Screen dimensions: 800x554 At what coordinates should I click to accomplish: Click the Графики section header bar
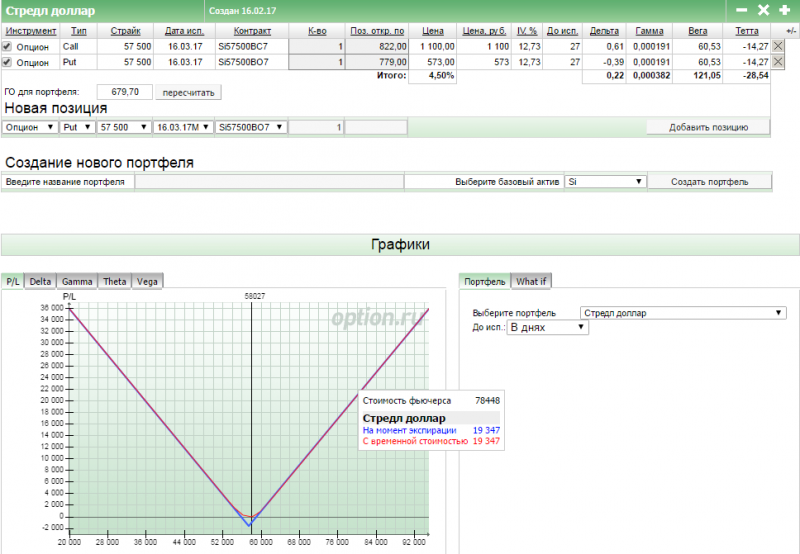[400, 244]
